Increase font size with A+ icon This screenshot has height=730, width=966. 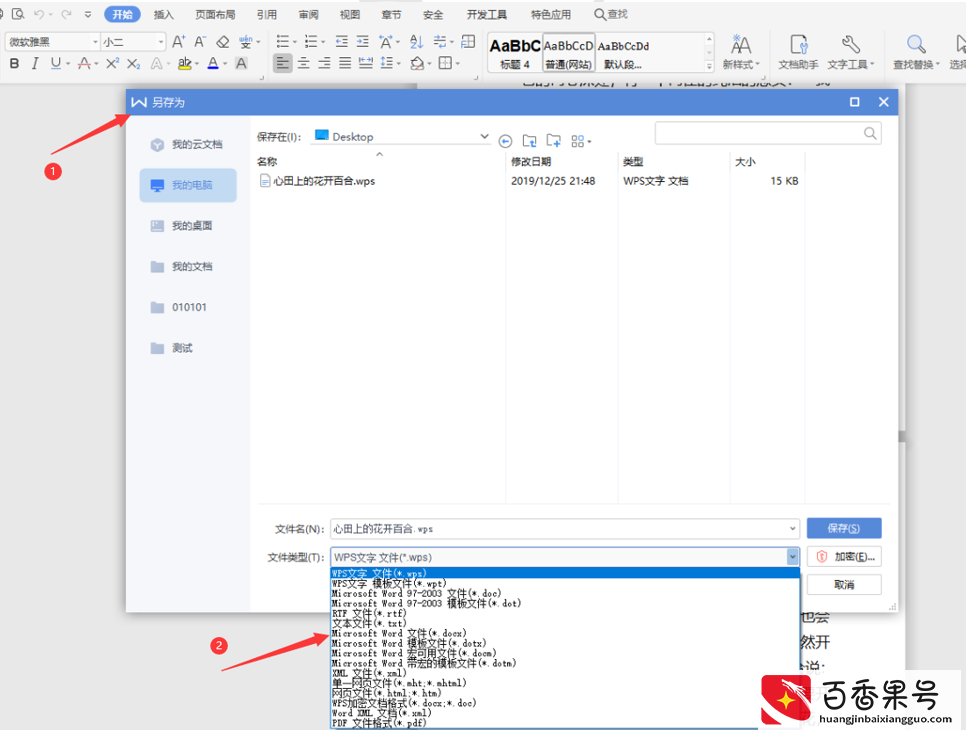coord(179,42)
